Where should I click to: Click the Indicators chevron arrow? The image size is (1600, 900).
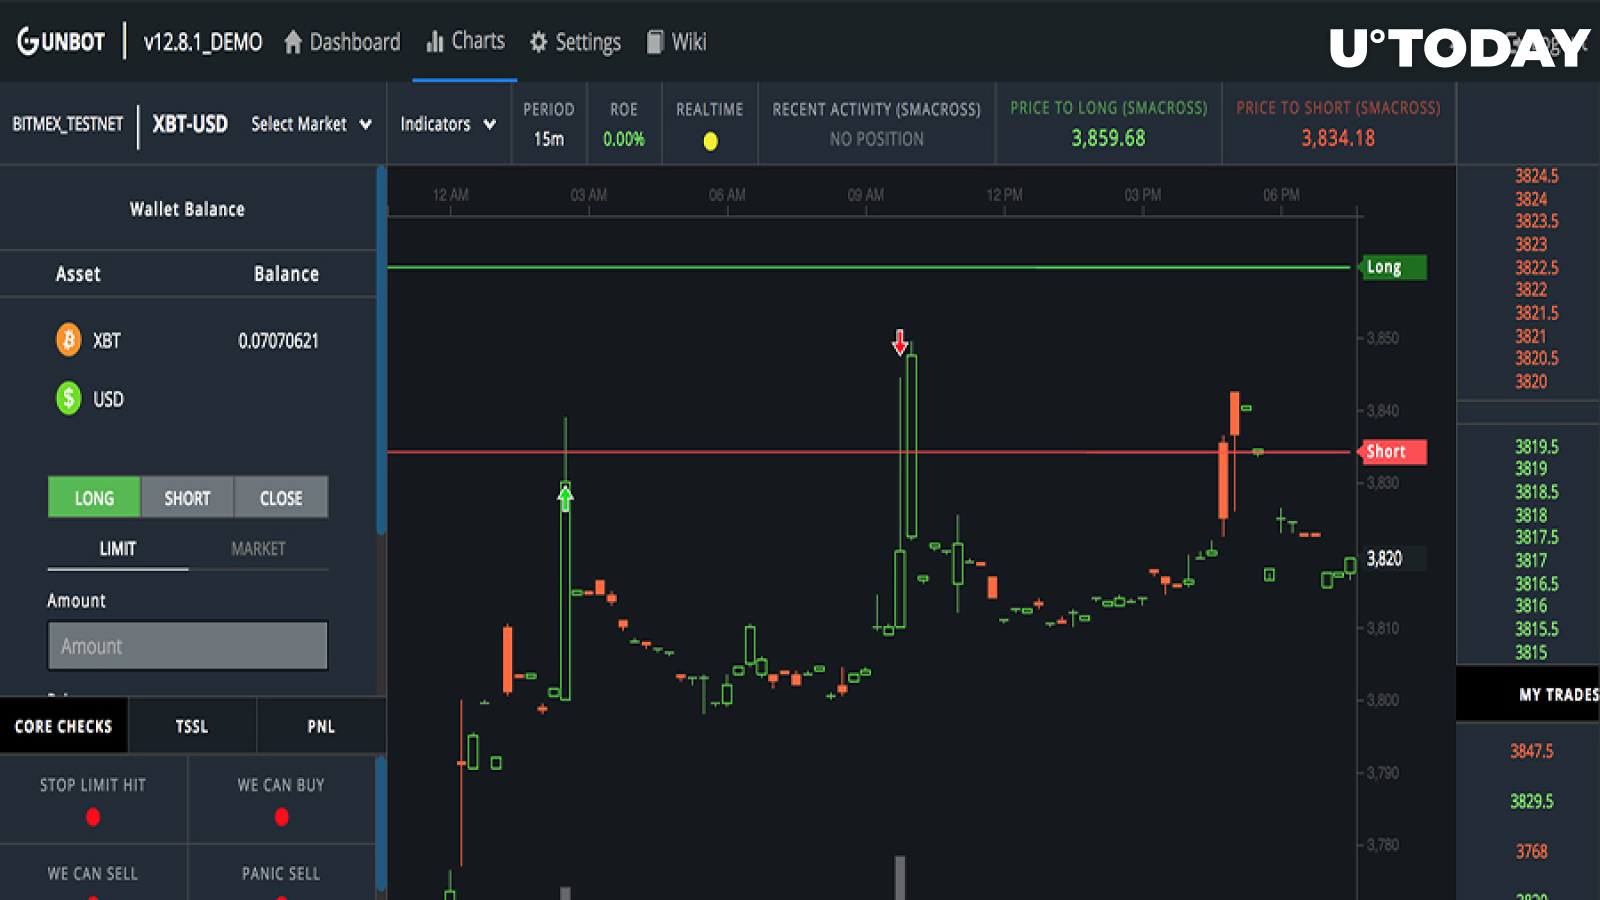click(489, 125)
